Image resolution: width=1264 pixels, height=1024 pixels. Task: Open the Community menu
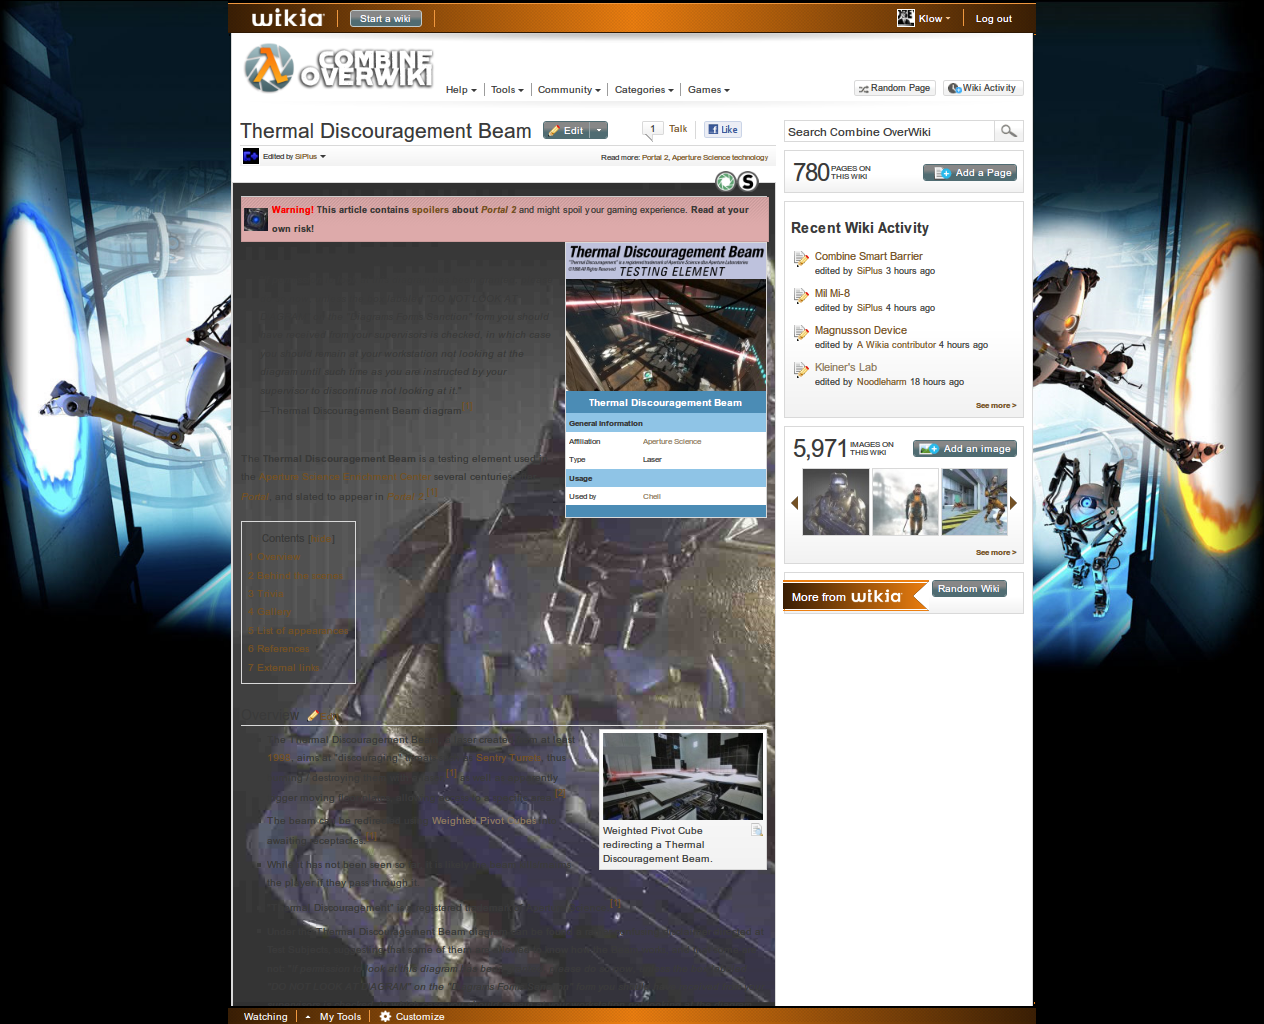coord(569,90)
